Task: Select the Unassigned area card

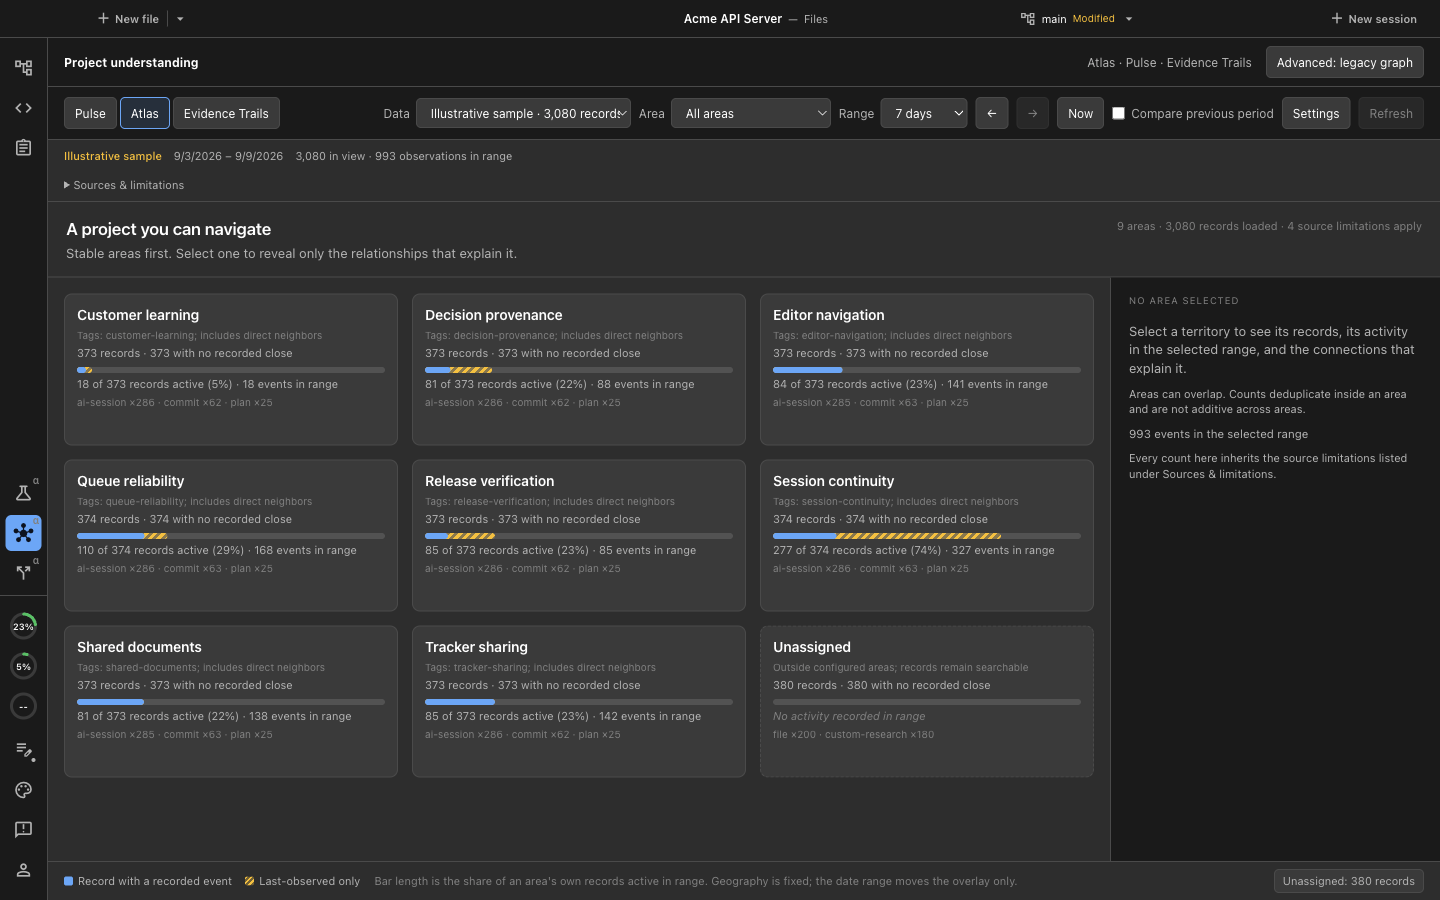Action: point(927,701)
